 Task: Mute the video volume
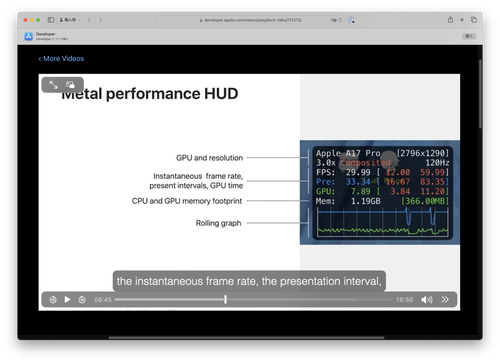coord(427,300)
